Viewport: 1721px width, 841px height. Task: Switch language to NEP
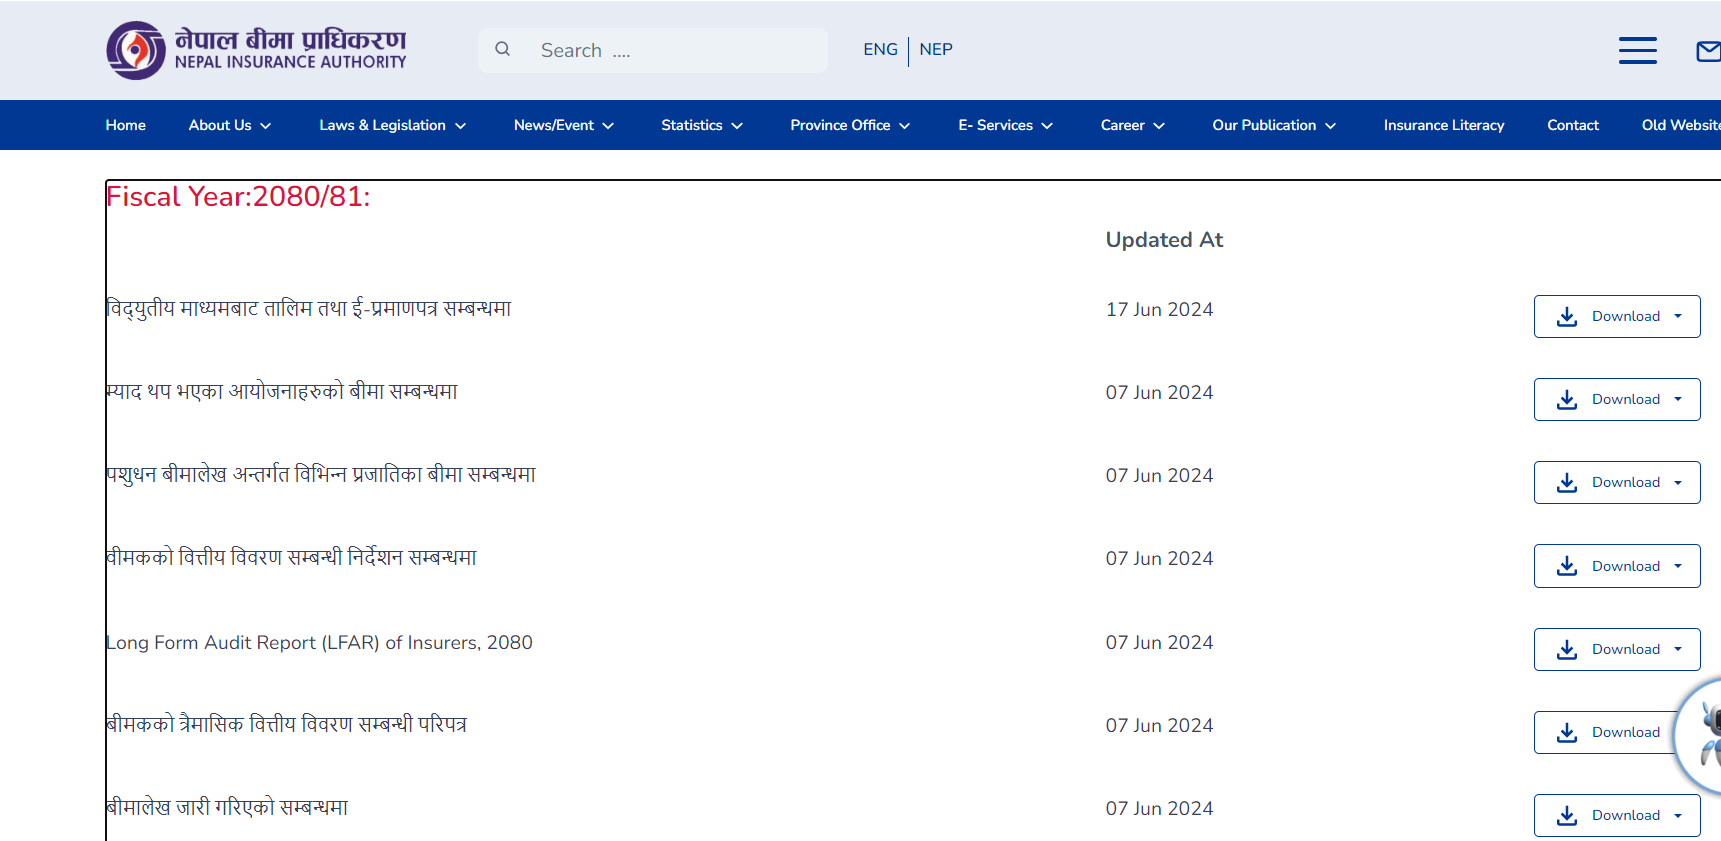click(935, 50)
